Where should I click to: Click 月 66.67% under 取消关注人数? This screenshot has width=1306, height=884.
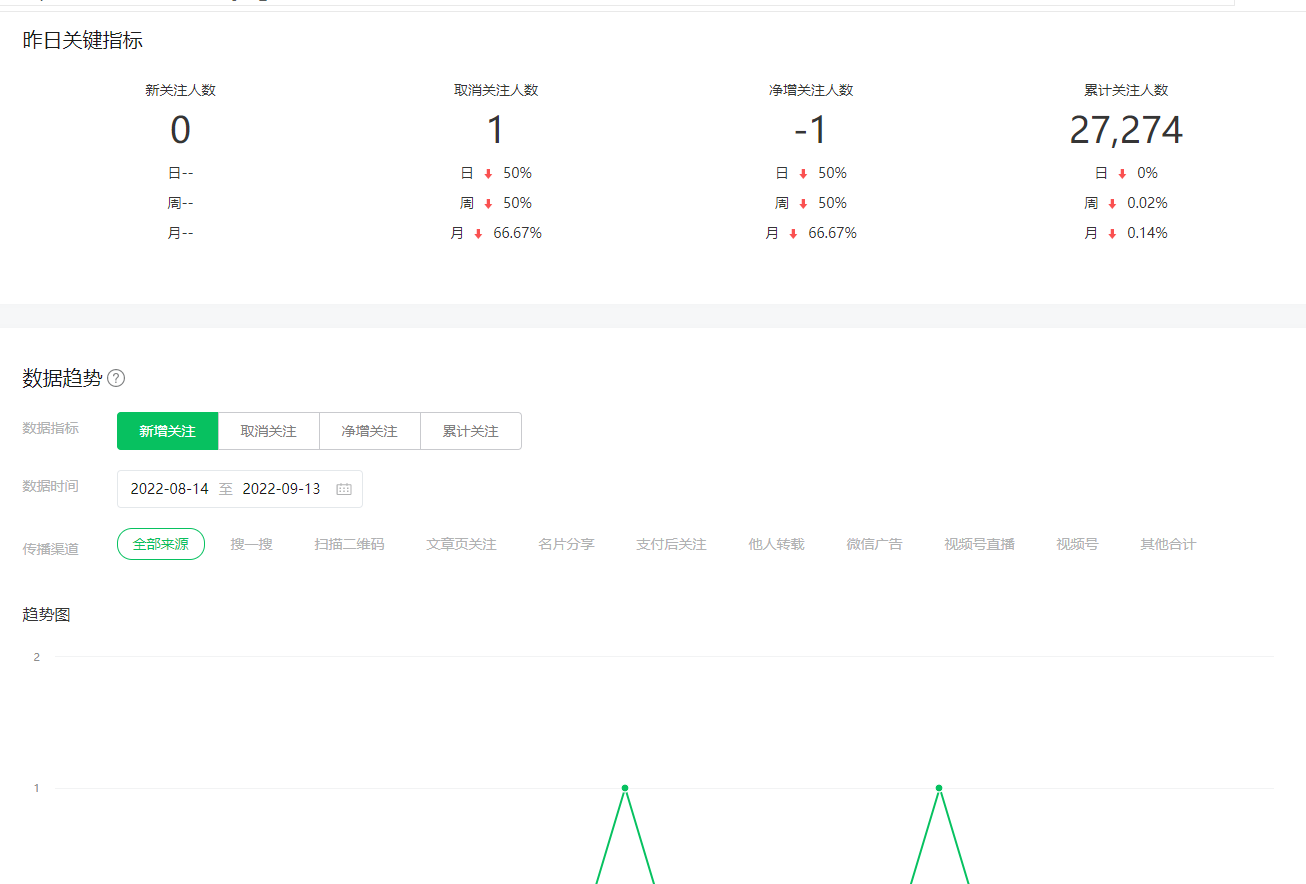[x=496, y=233]
